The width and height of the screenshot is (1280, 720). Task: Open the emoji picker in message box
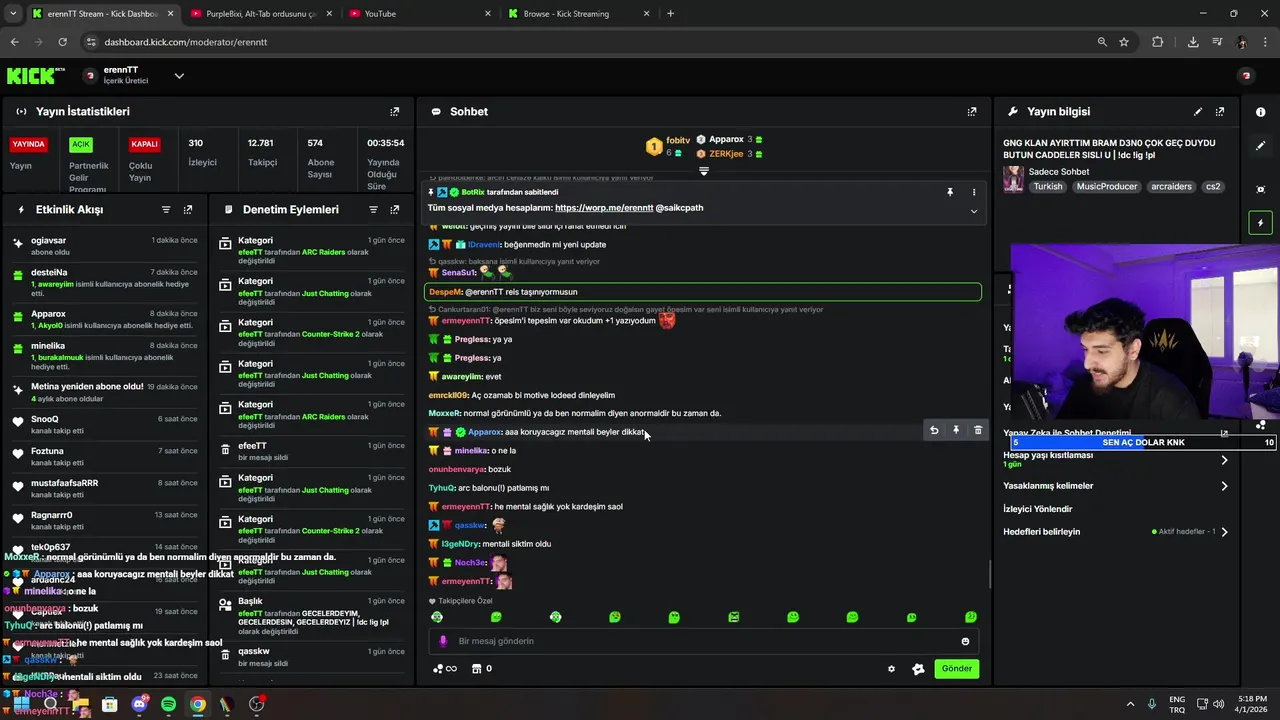point(965,641)
